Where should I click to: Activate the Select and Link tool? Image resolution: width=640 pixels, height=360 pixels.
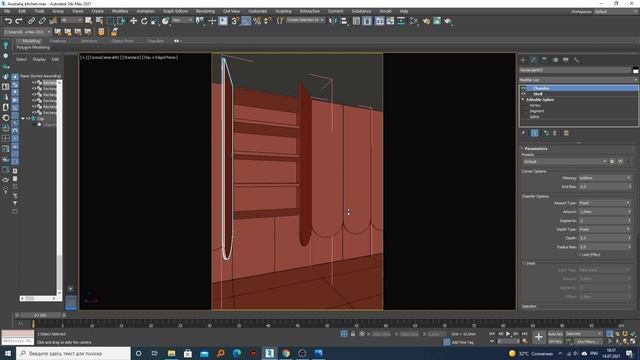(31, 21)
